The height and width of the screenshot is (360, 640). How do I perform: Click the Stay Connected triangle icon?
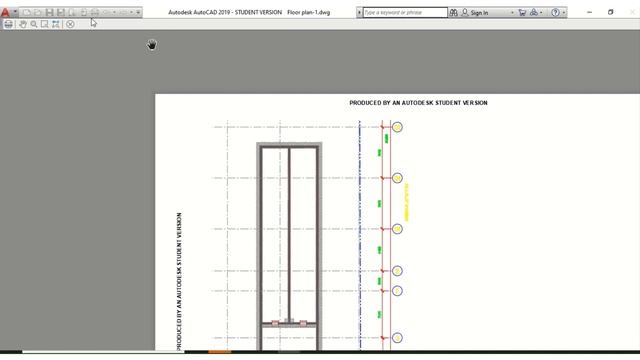pyautogui.click(x=533, y=13)
